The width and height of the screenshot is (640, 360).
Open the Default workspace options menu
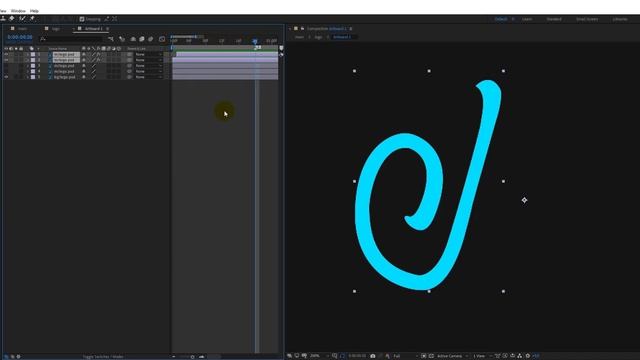coord(513,19)
